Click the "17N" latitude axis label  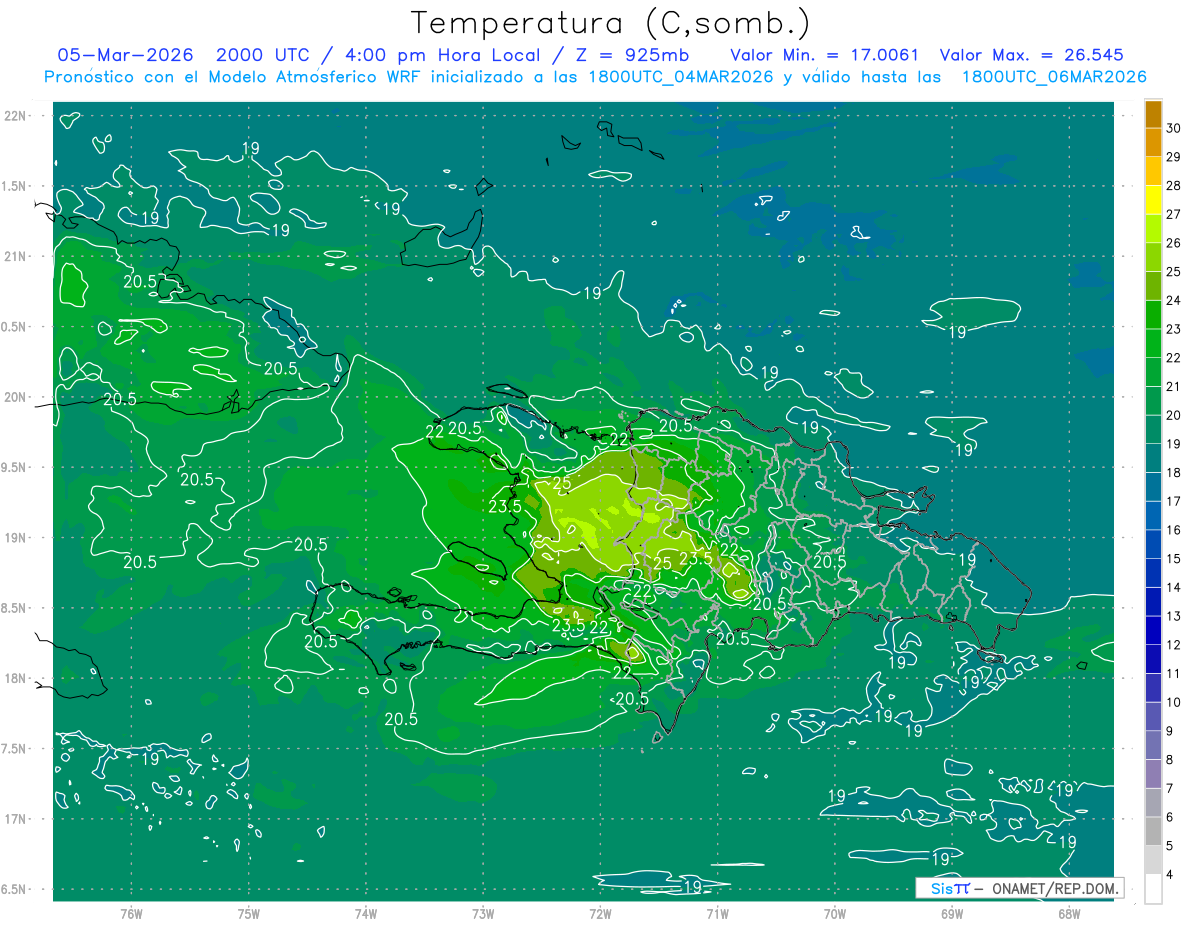point(16,819)
